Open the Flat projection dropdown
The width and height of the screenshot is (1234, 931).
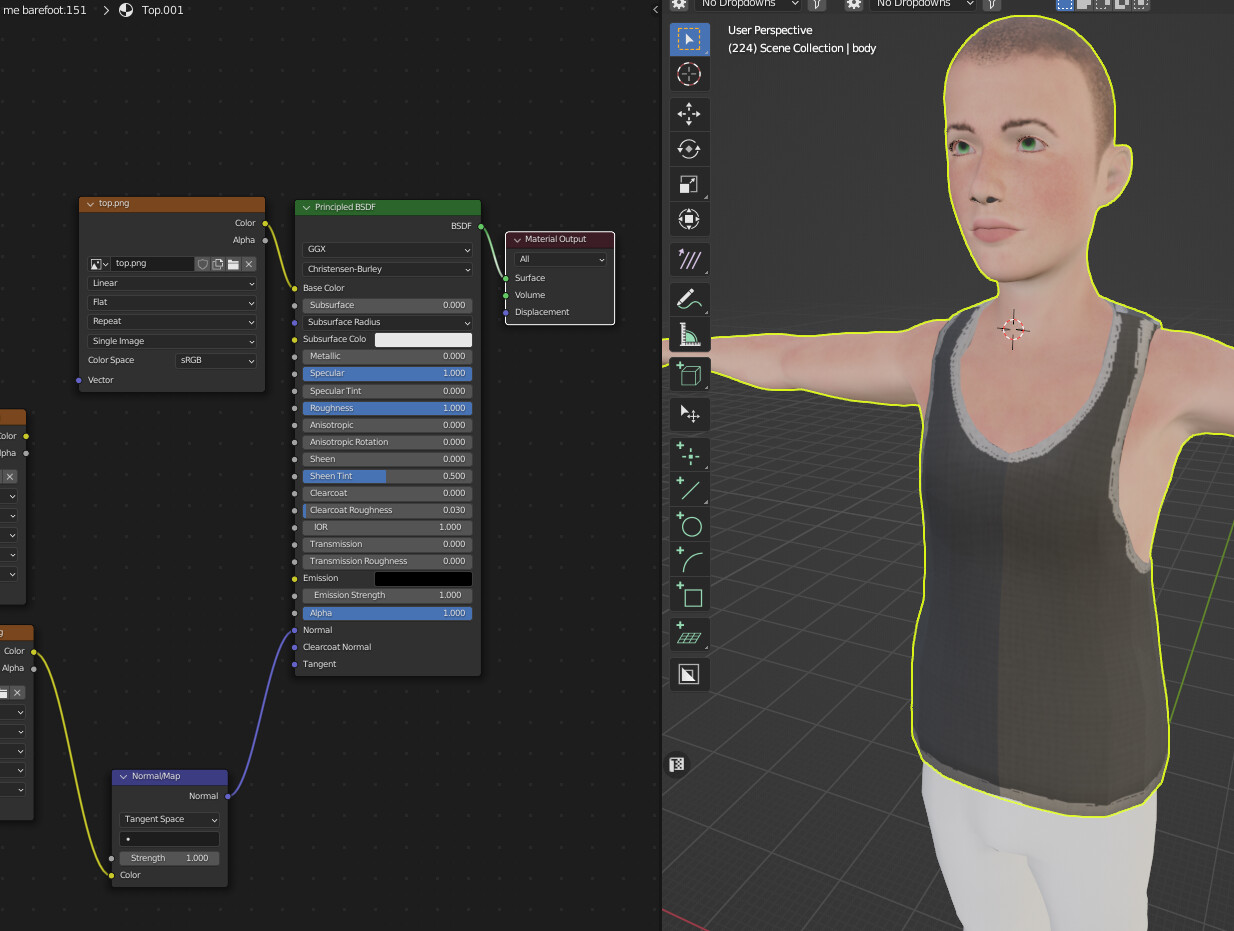172,302
